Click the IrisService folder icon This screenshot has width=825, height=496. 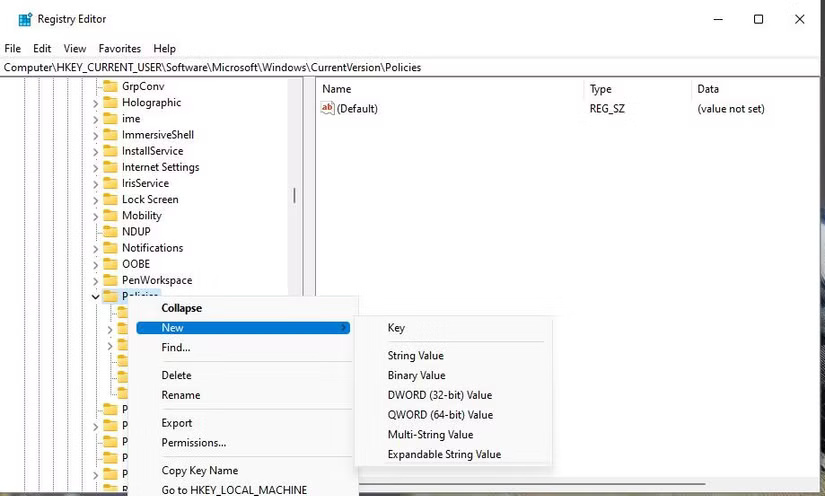click(110, 184)
